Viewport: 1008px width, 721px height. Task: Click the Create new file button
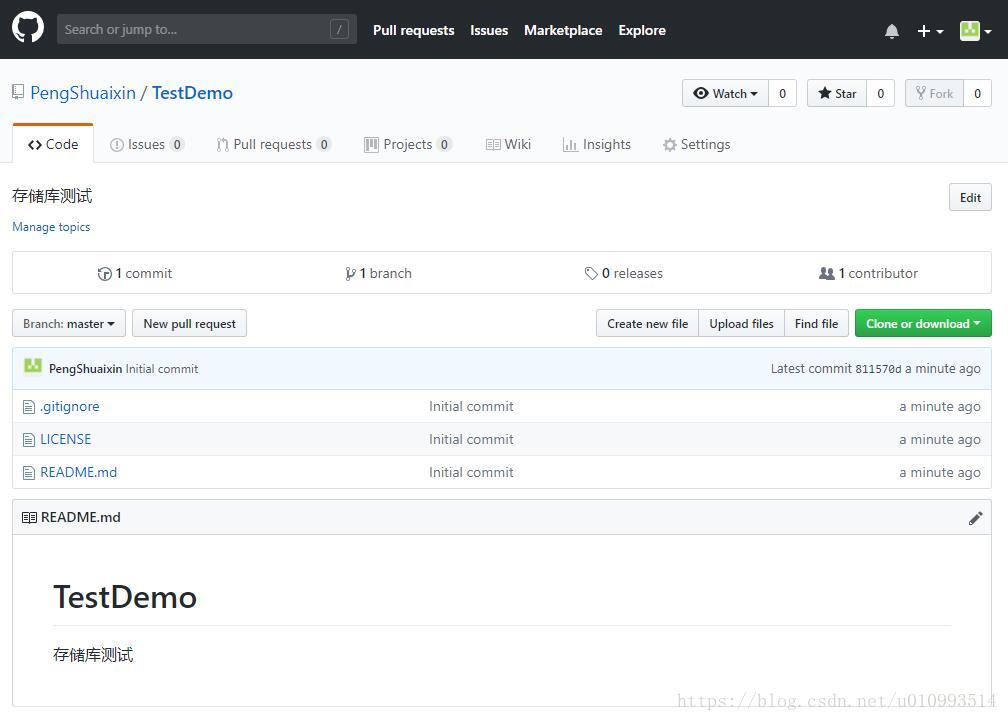tap(647, 323)
